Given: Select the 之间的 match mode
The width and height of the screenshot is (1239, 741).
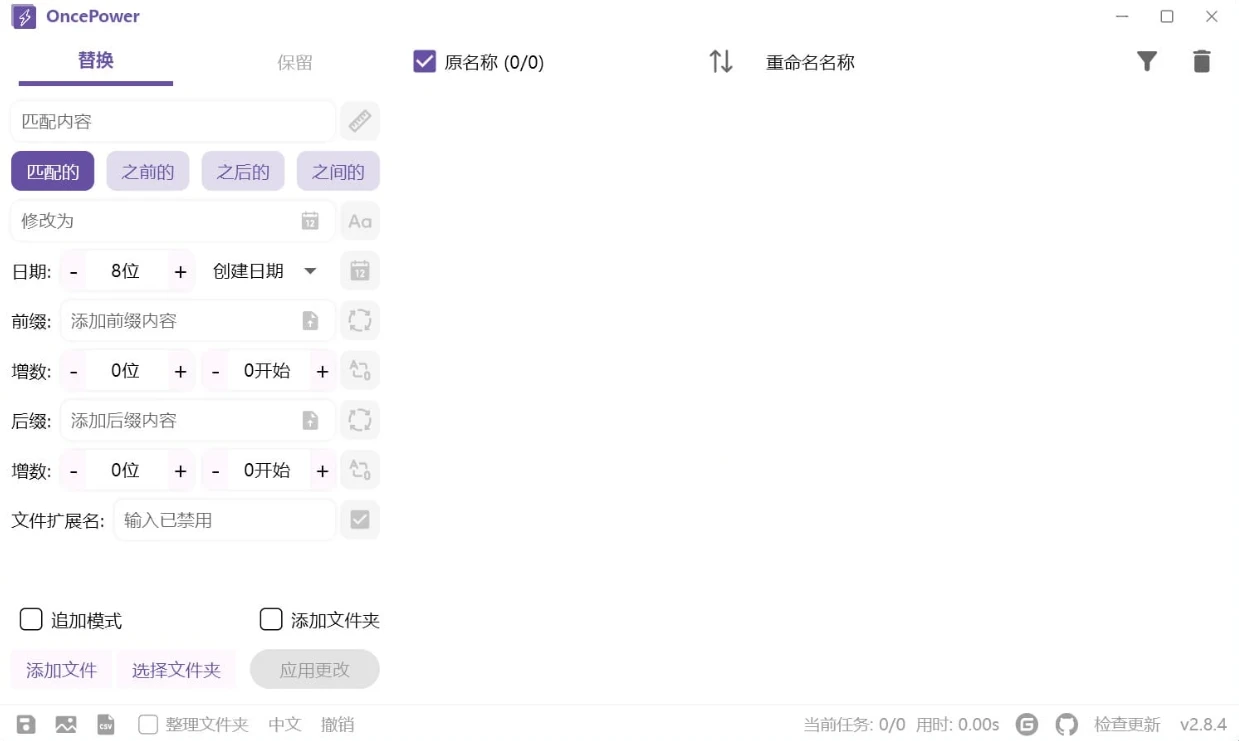Looking at the screenshot, I should (x=338, y=170).
